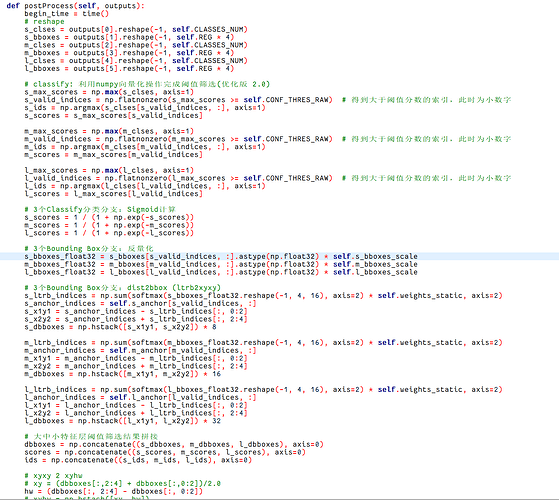Click line 'l_scores = l_max_scores[l_valid_indices]'
The width and height of the screenshot is (559, 500).
[113, 194]
